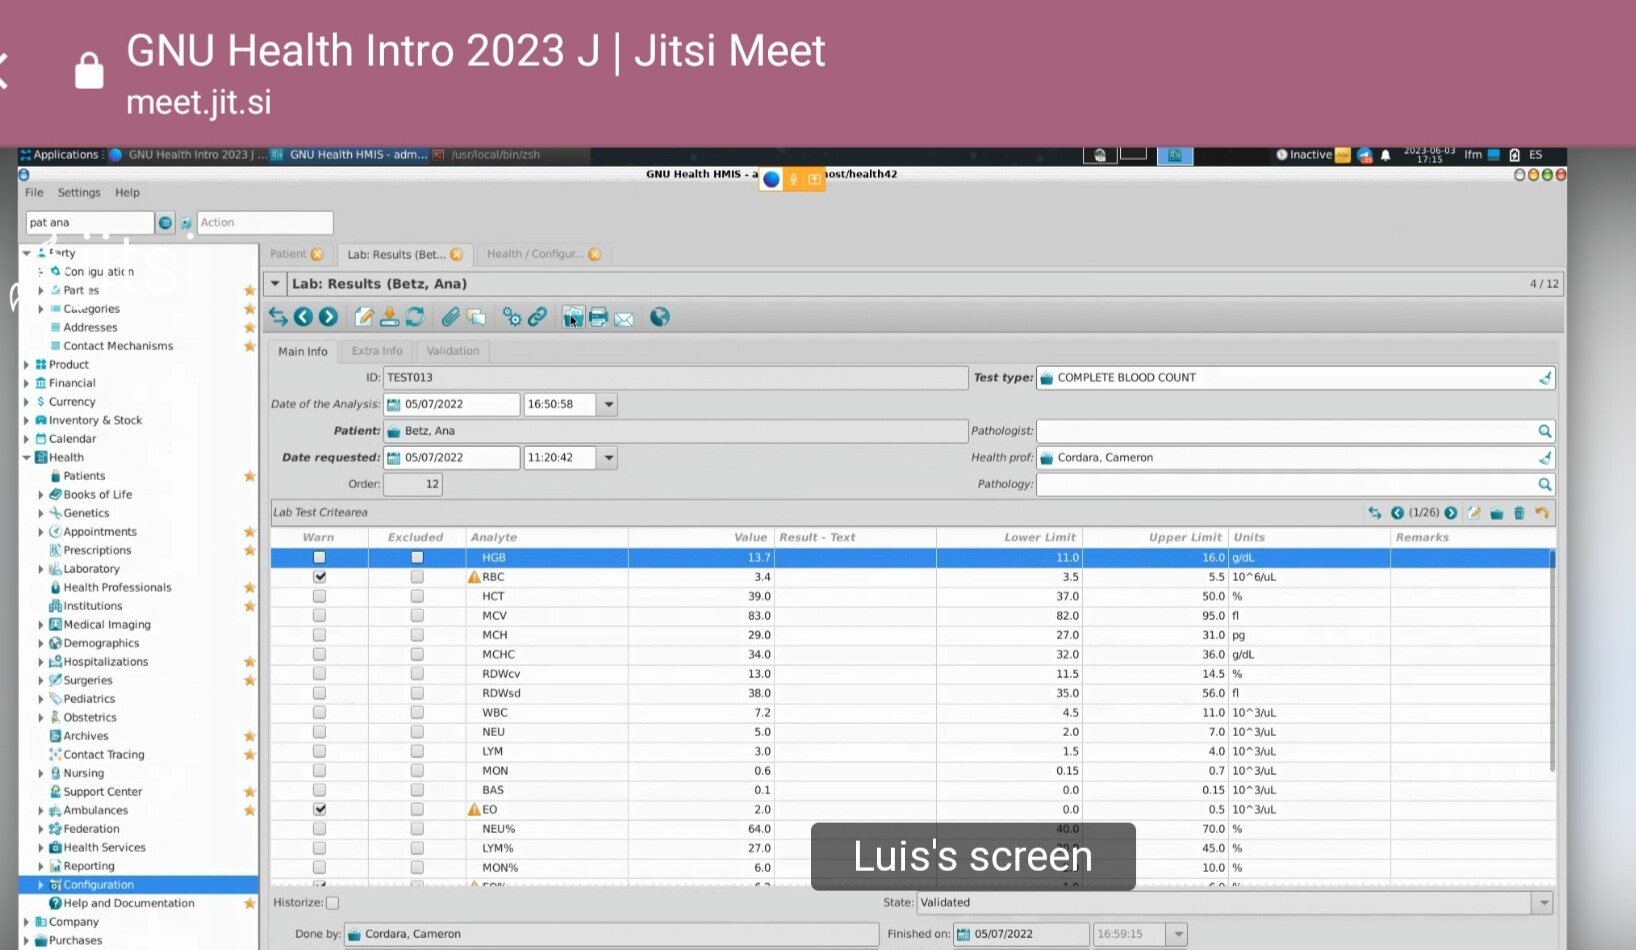
Task: Open the Settings menu
Action: 79,192
